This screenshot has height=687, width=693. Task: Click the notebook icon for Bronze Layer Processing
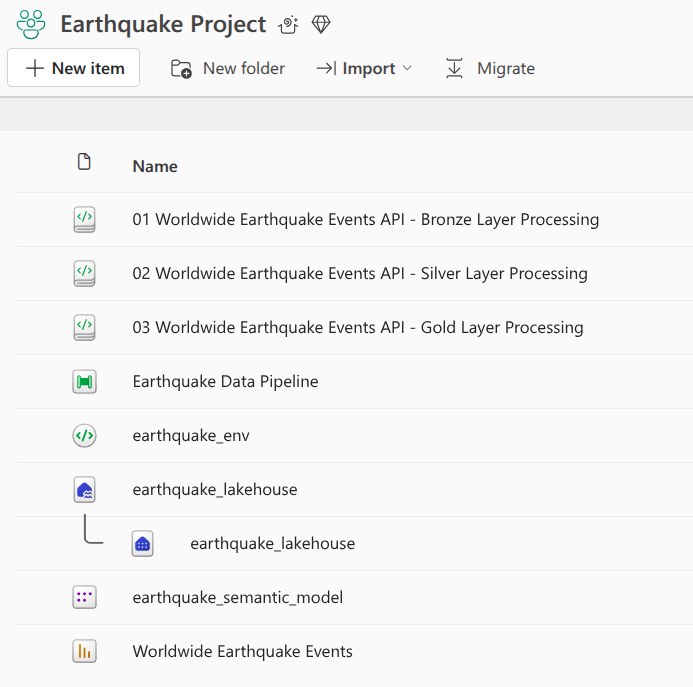(x=85, y=220)
